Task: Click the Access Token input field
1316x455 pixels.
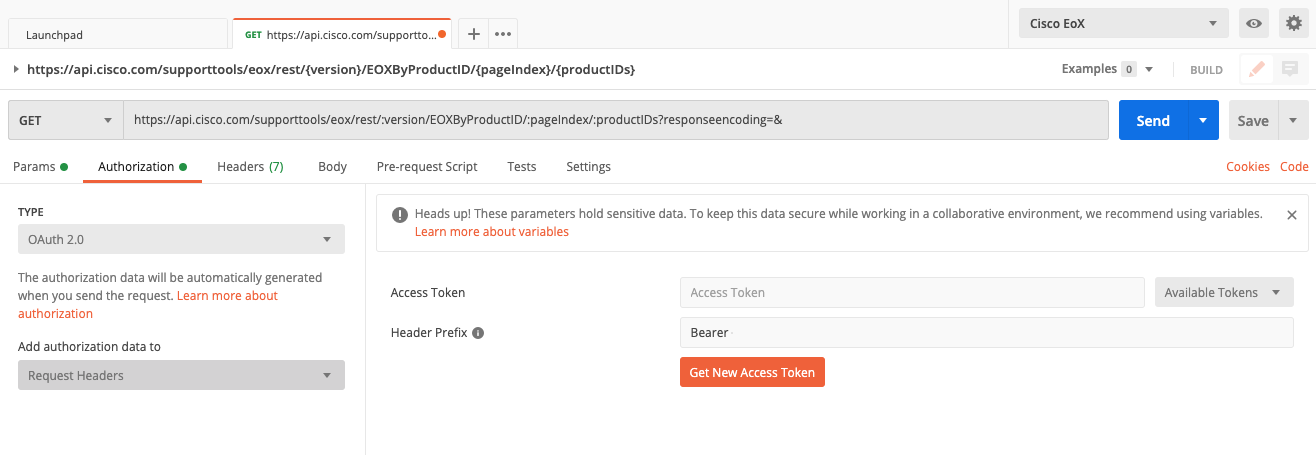Action: point(912,292)
